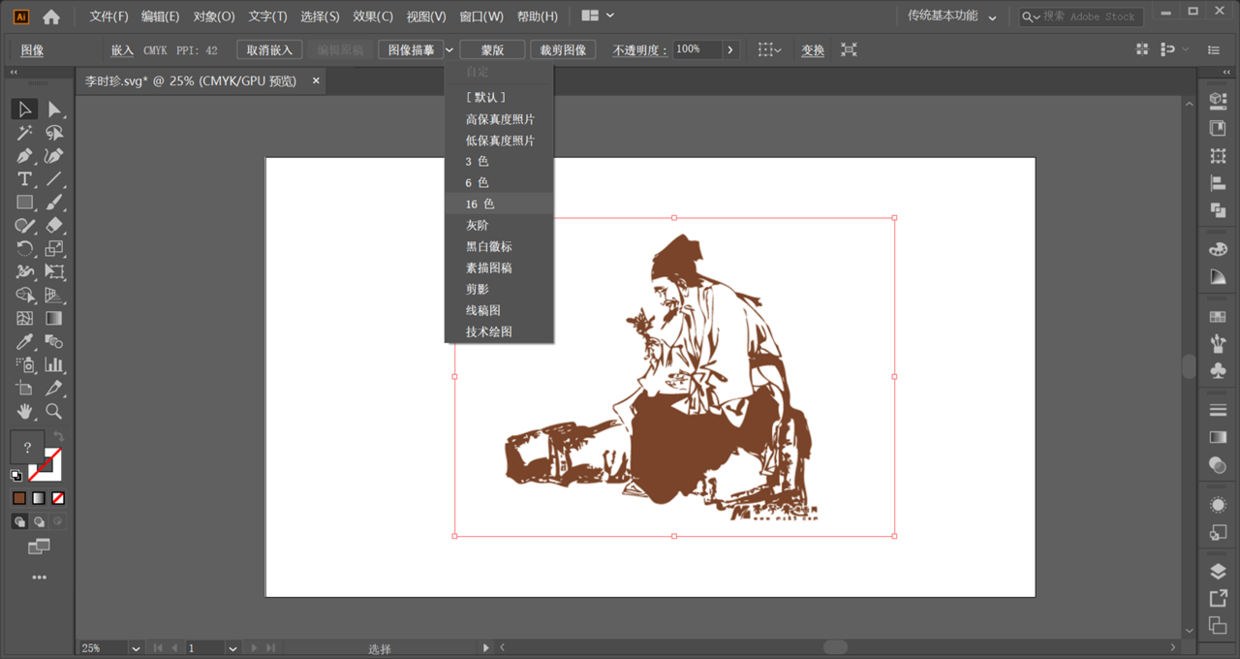Click the 裁剪图像 button
Screen dimensions: 1240x659
coord(563,50)
